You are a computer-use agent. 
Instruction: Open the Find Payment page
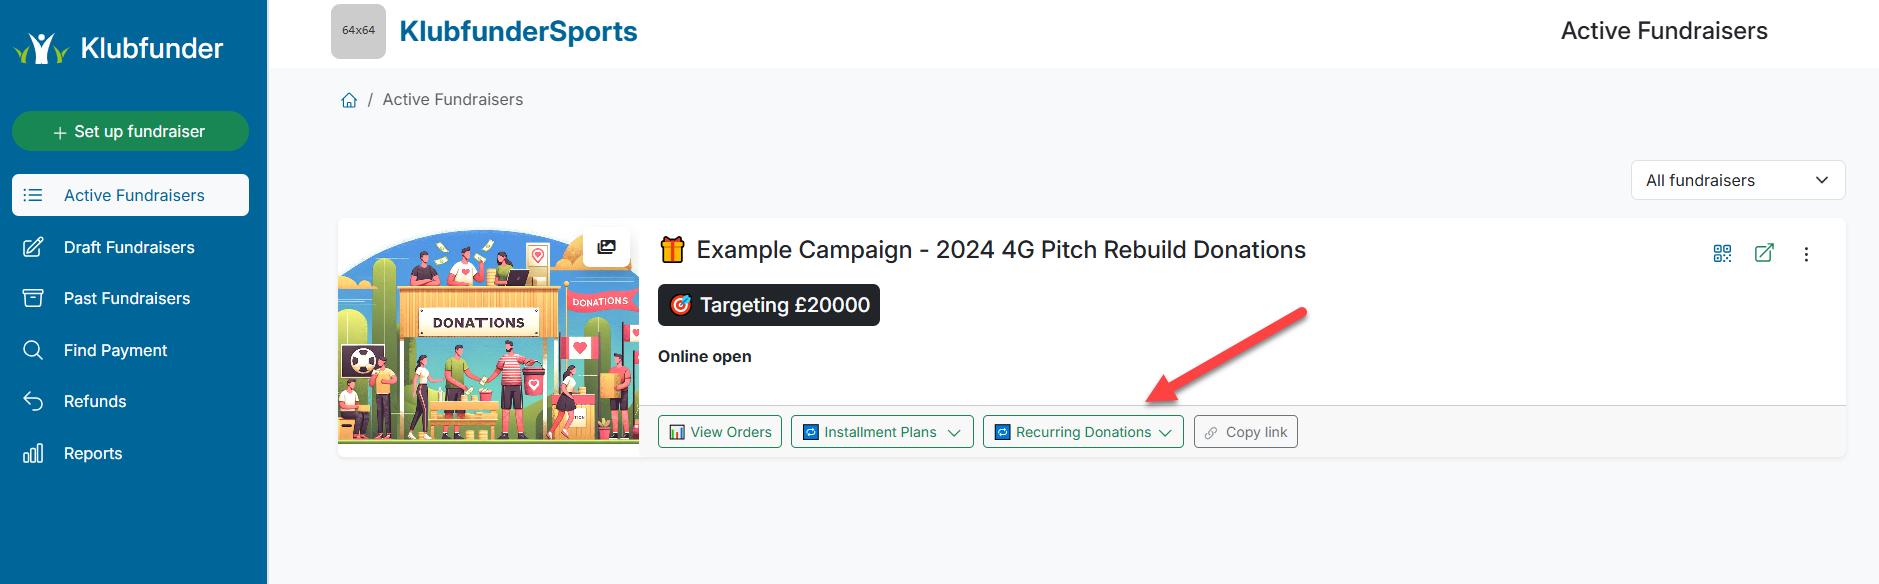point(115,350)
